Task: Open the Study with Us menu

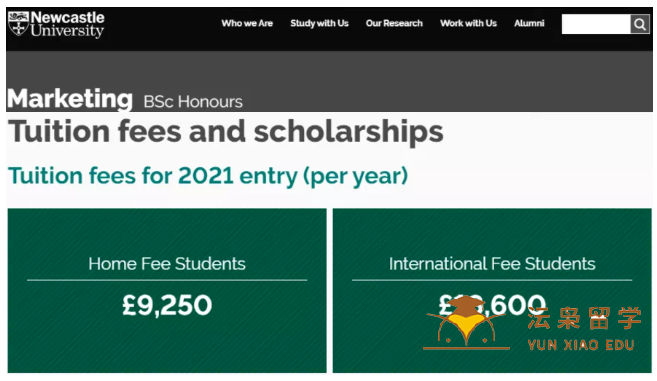Action: coord(319,23)
